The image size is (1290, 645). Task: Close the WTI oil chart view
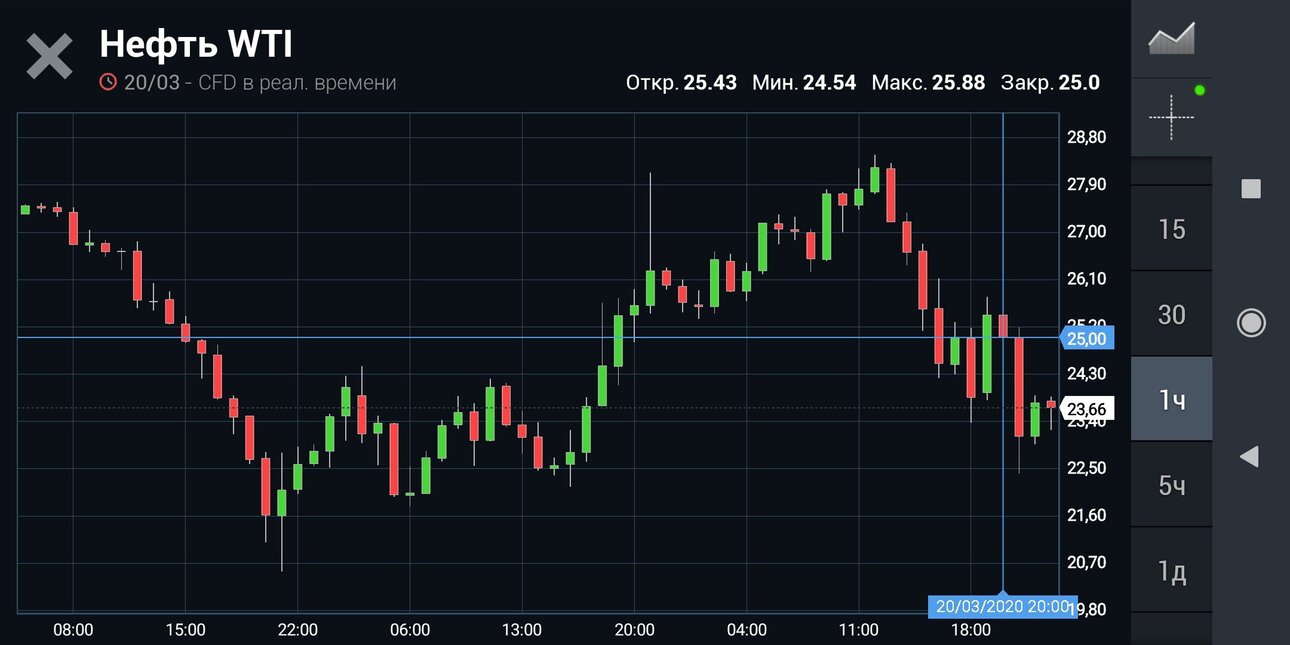(49, 56)
